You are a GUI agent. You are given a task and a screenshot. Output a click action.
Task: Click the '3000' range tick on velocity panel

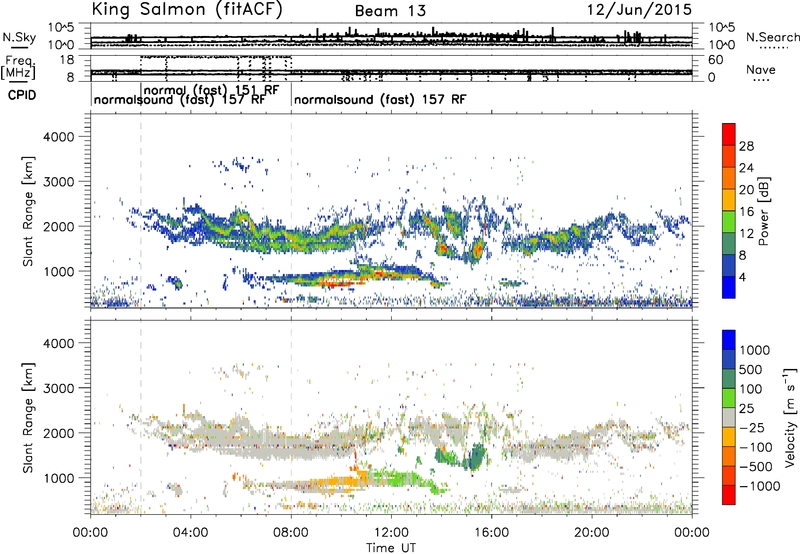(58, 388)
